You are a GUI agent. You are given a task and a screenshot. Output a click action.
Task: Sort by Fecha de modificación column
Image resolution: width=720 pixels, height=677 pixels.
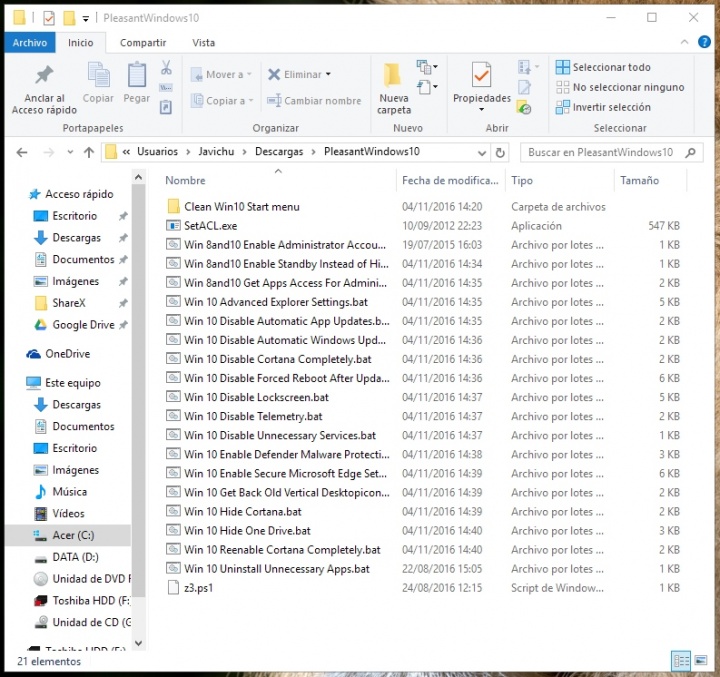(450, 181)
